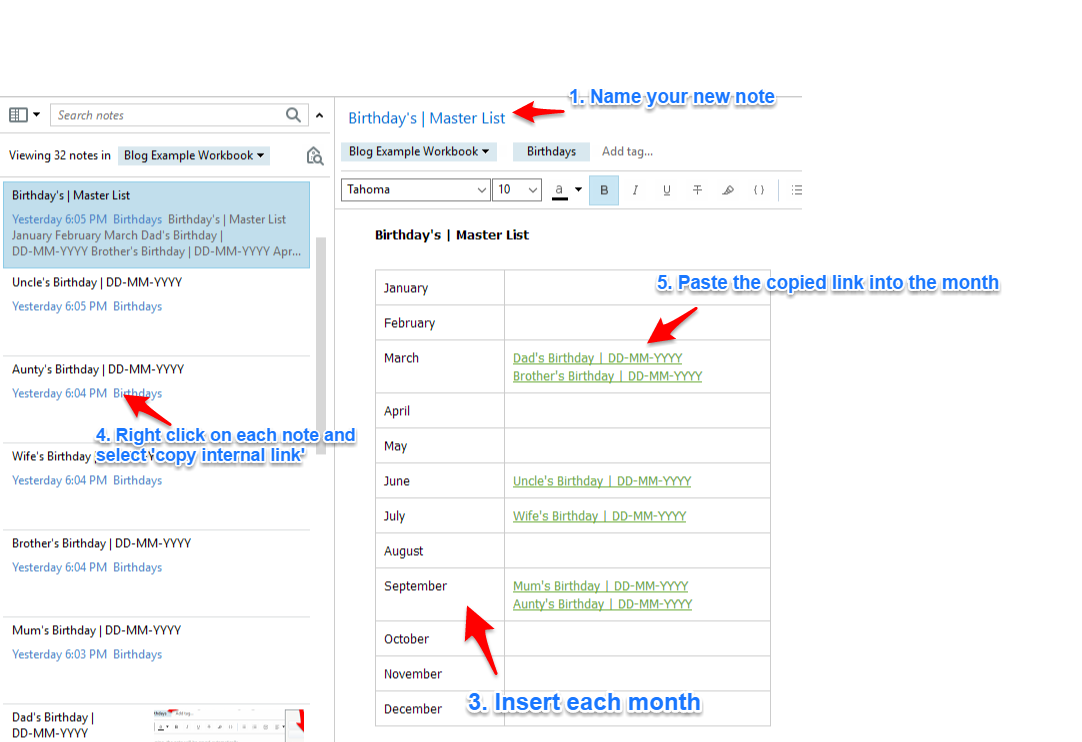Open Wife's Birthday link in July row
Viewport: 1082px width, 742px height.
coord(599,516)
